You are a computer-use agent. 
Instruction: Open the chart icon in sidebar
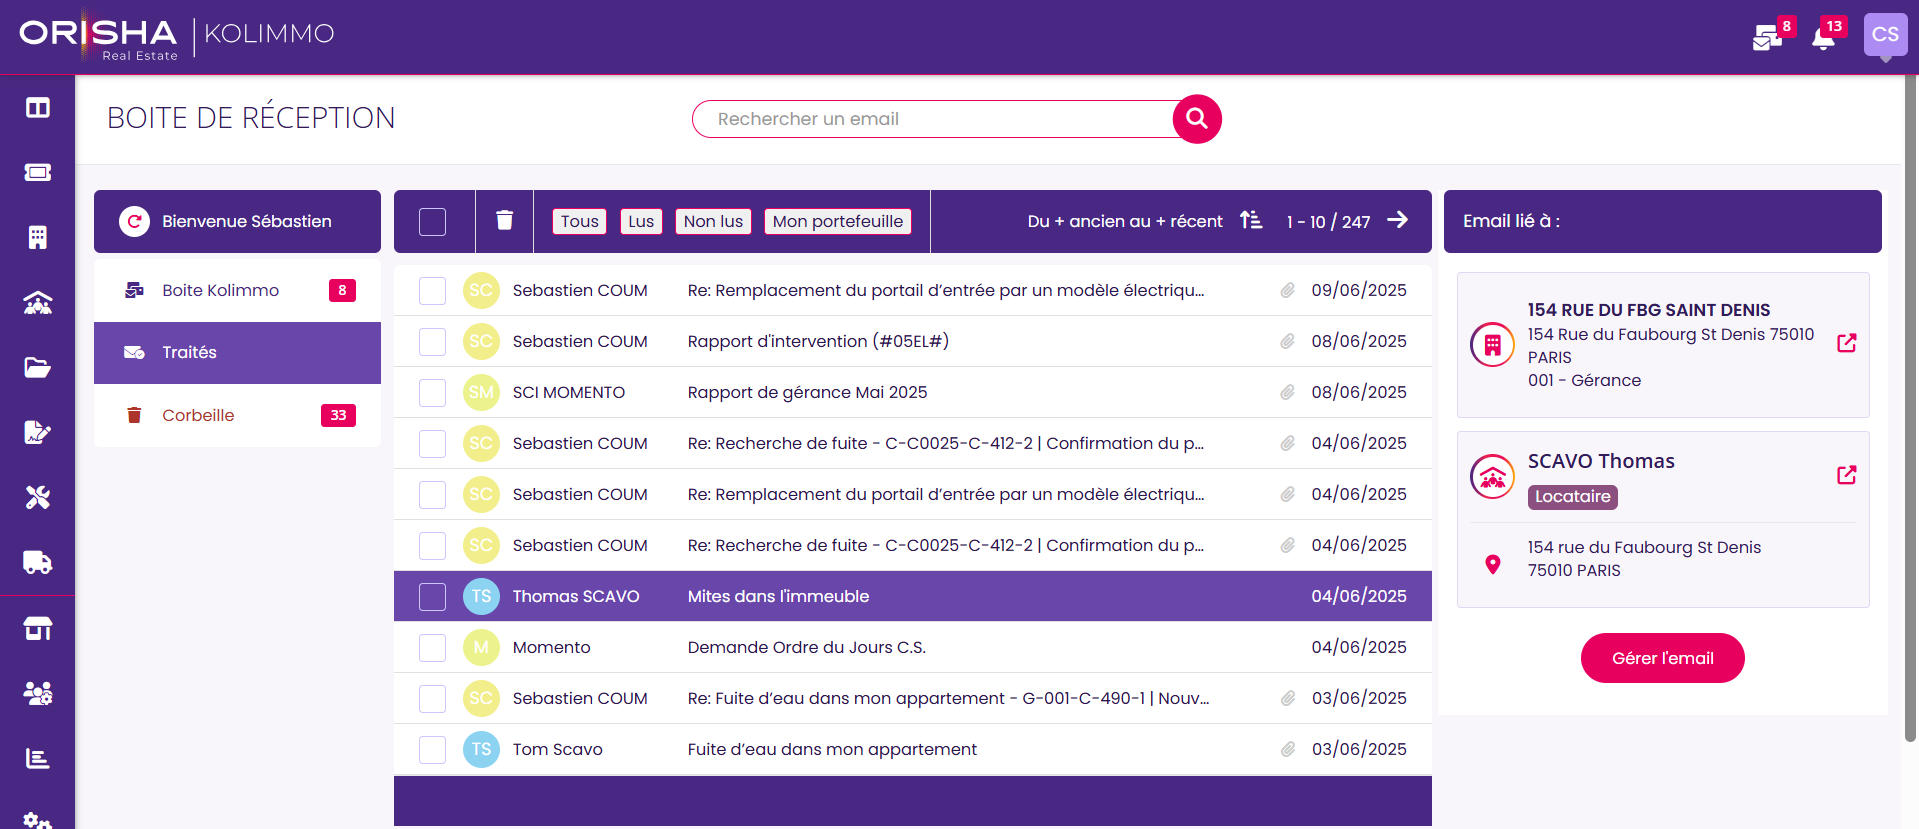click(38, 759)
